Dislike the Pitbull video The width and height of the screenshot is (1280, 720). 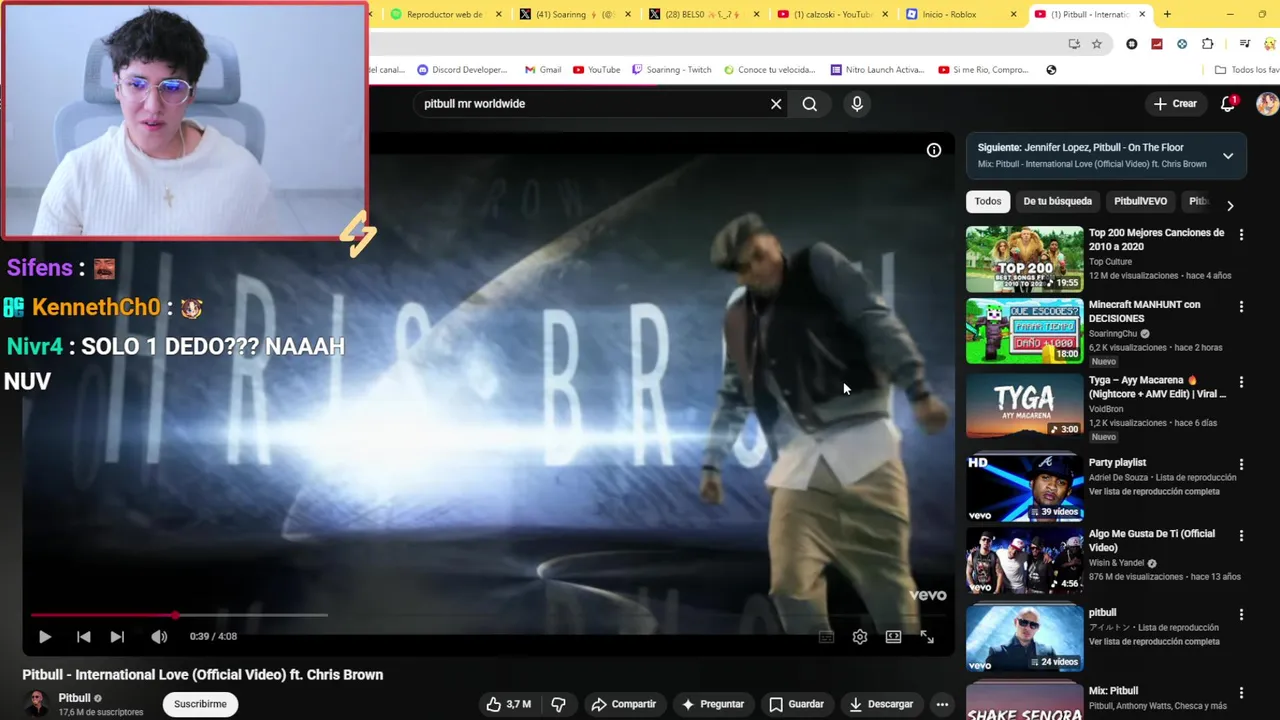[x=558, y=704]
